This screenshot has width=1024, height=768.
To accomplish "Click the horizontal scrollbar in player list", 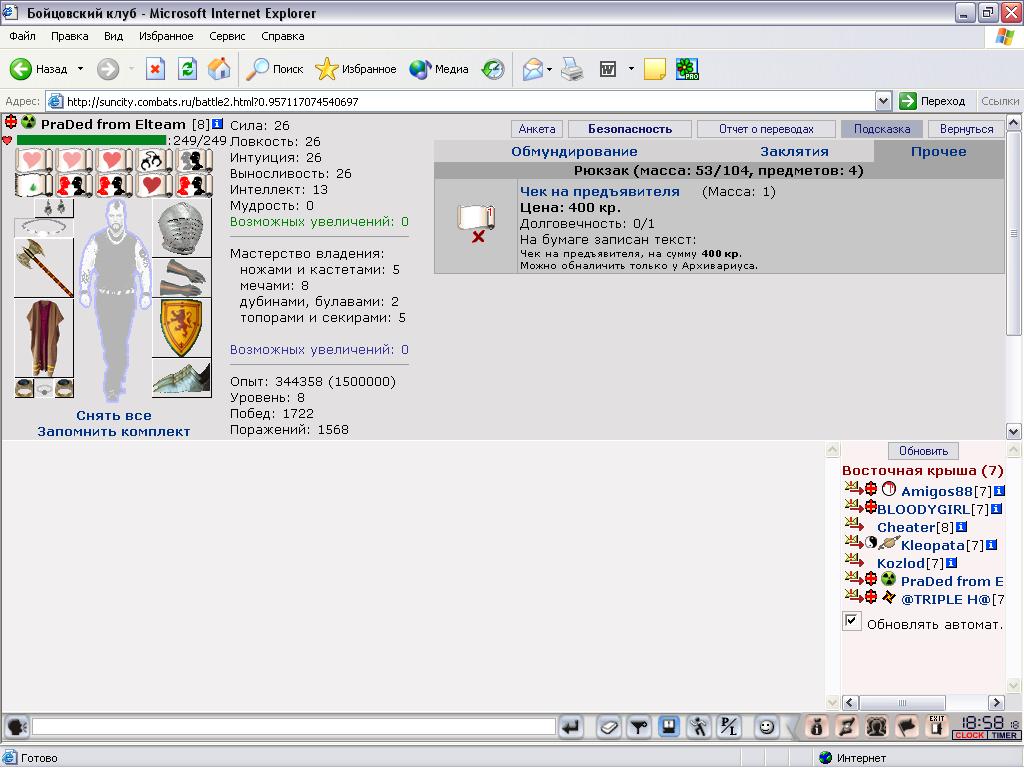I will [x=923, y=703].
